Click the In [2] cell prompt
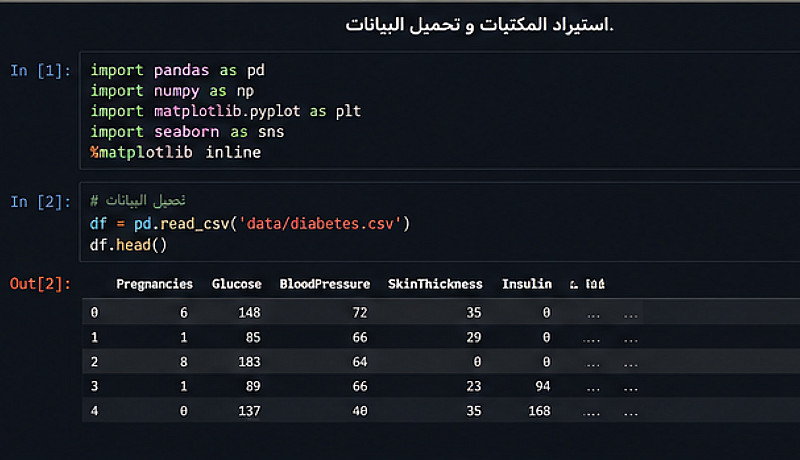This screenshot has height=460, width=800. pyautogui.click(x=40, y=202)
